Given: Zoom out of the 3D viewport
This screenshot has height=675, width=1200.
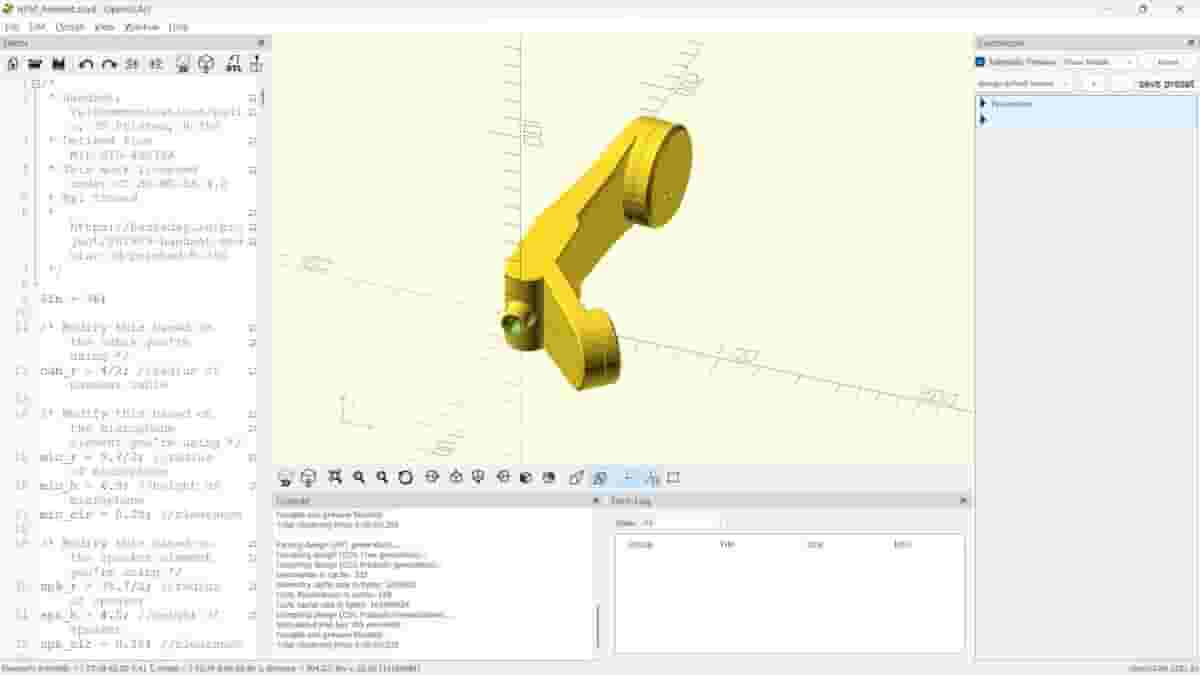Looking at the screenshot, I should (x=382, y=478).
